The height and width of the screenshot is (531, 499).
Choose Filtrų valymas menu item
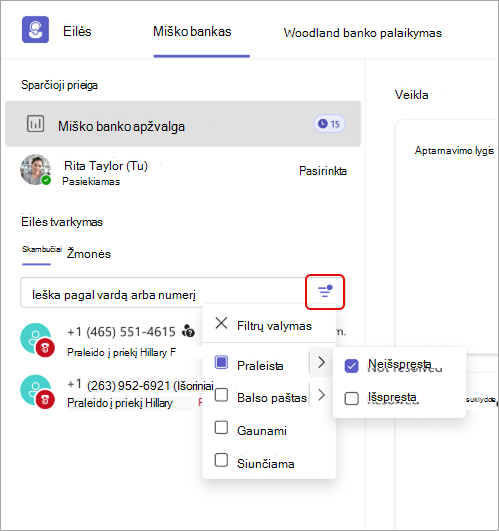(x=269, y=325)
